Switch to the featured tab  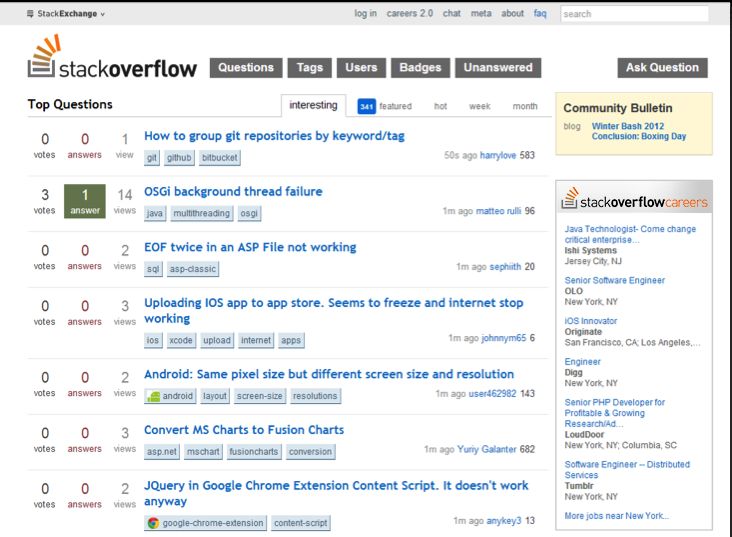tap(395, 106)
